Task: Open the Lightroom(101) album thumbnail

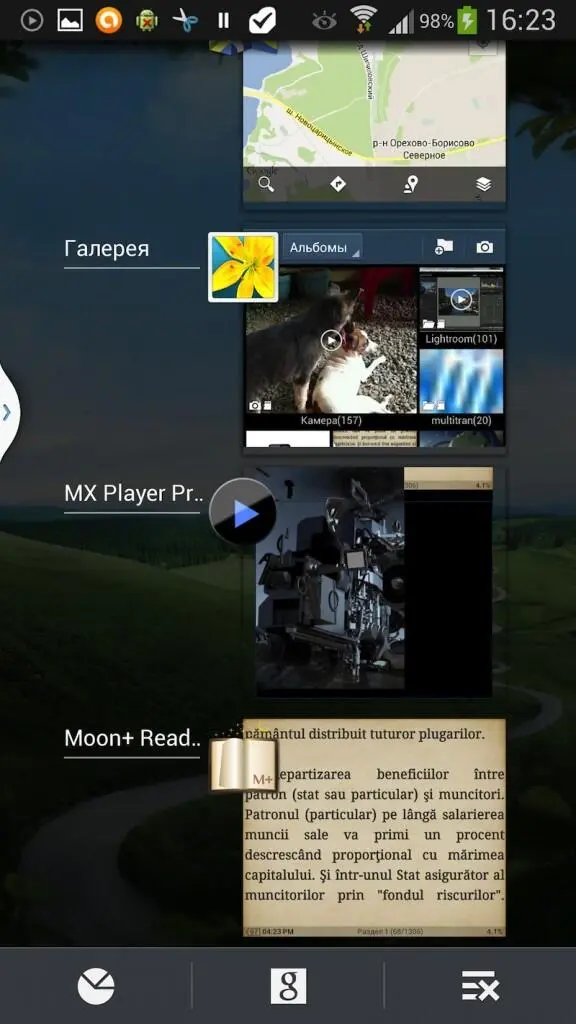Action: point(461,300)
